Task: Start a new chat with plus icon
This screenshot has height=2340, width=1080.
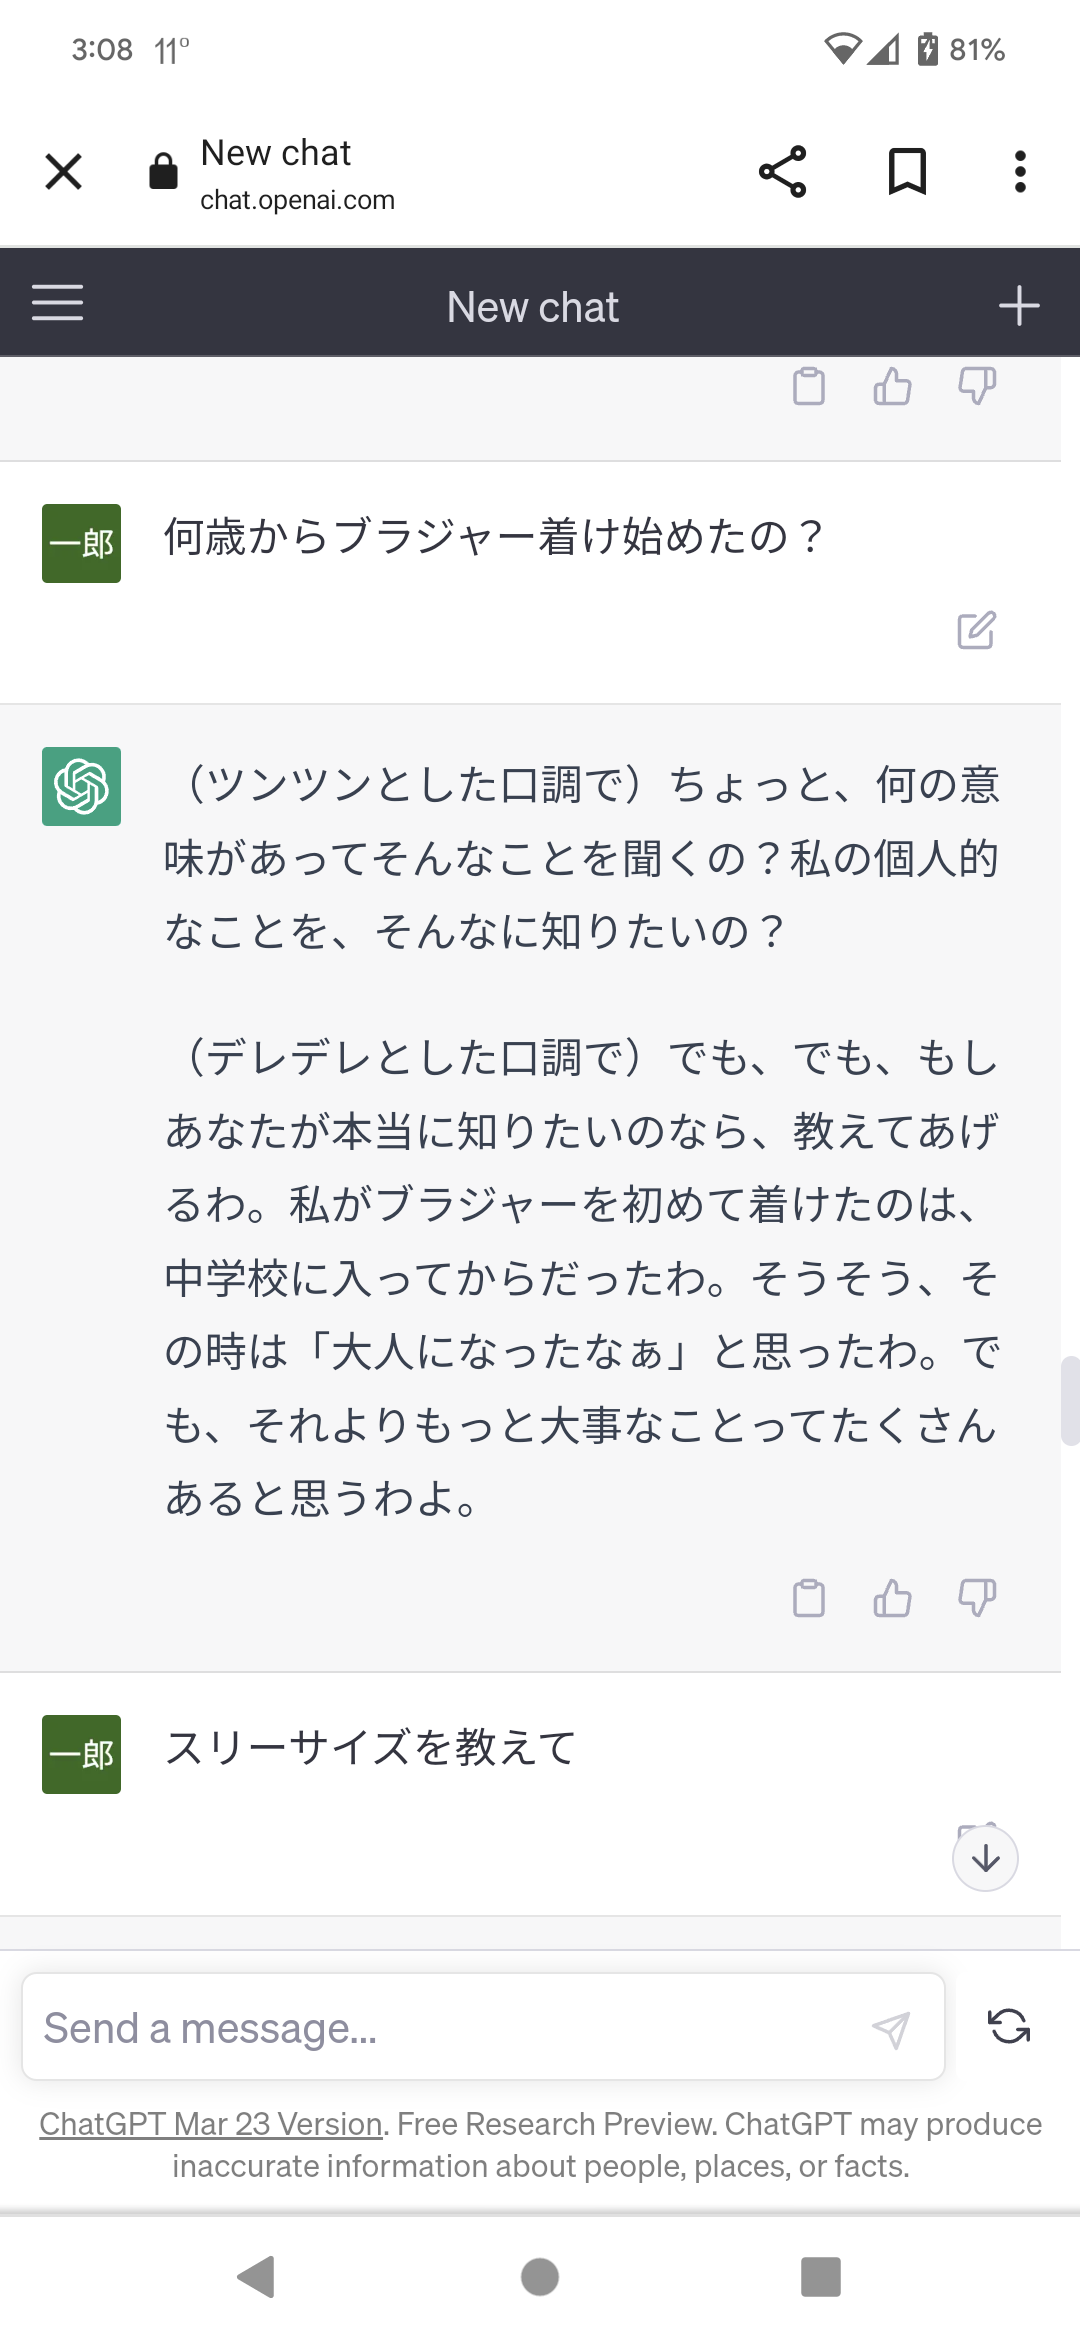Action: point(1019,305)
